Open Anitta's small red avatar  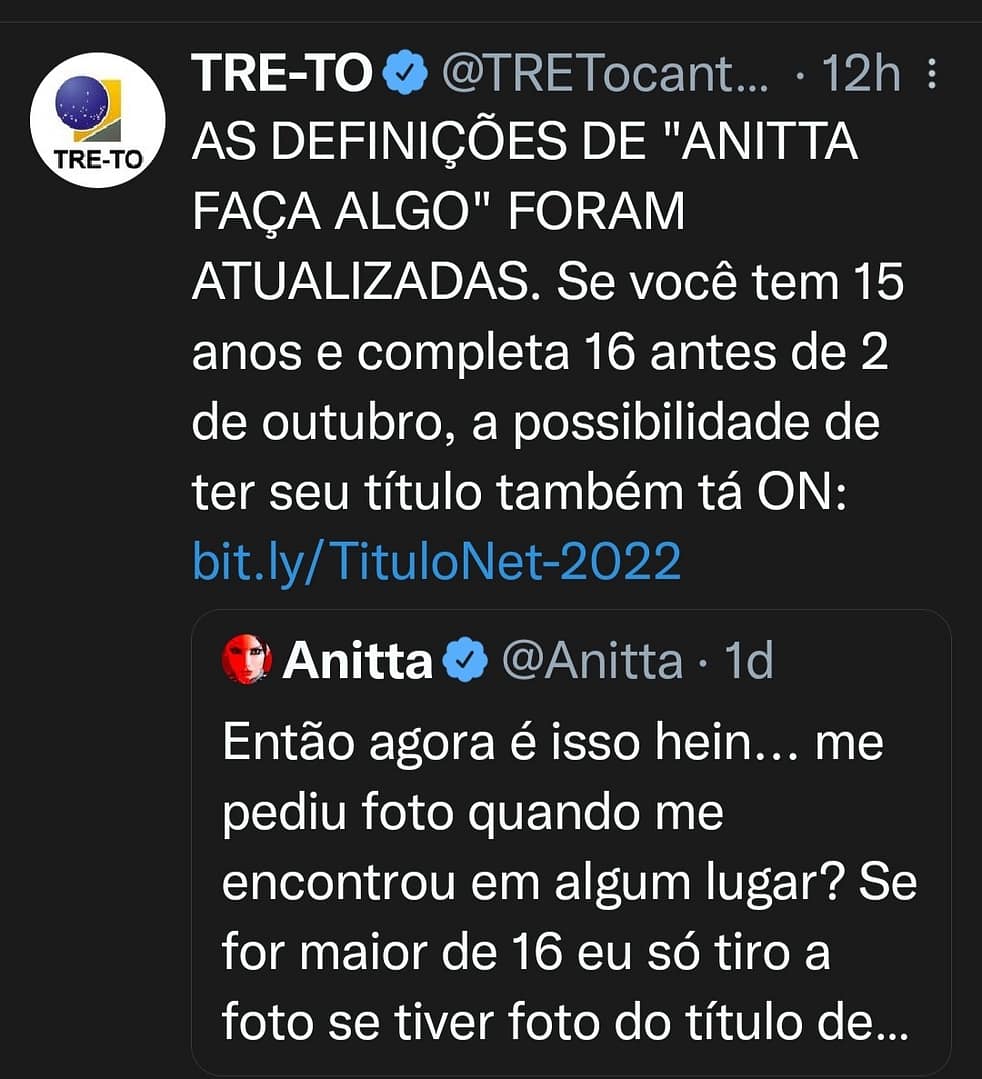246,660
